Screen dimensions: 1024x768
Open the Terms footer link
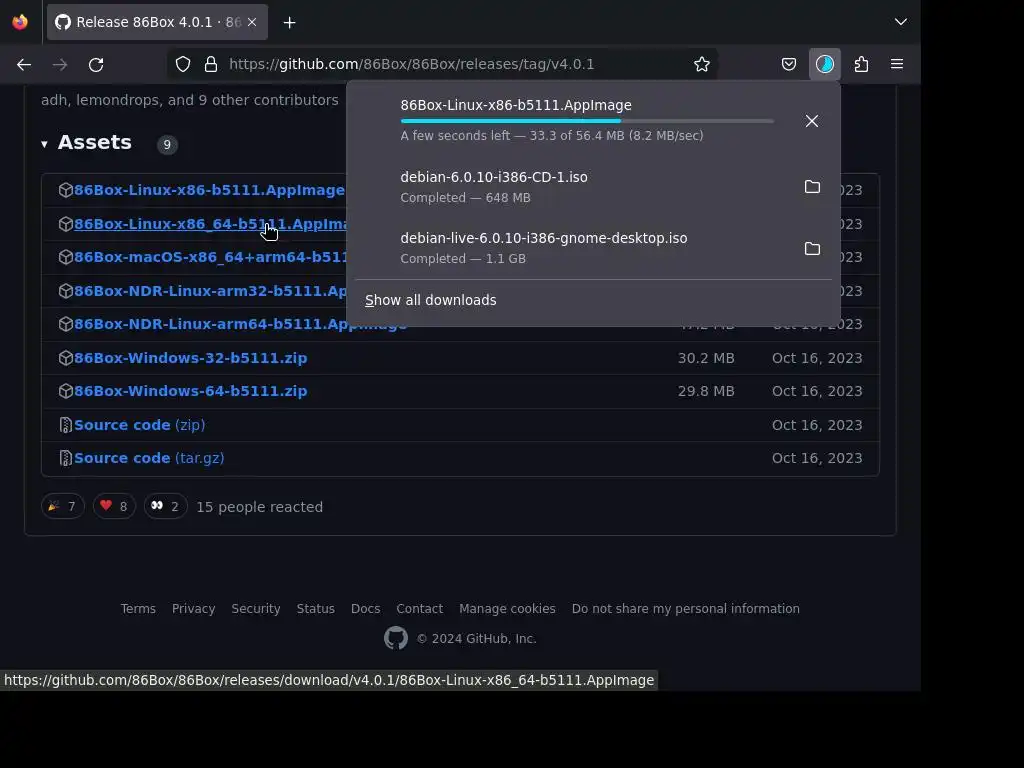[138, 609]
